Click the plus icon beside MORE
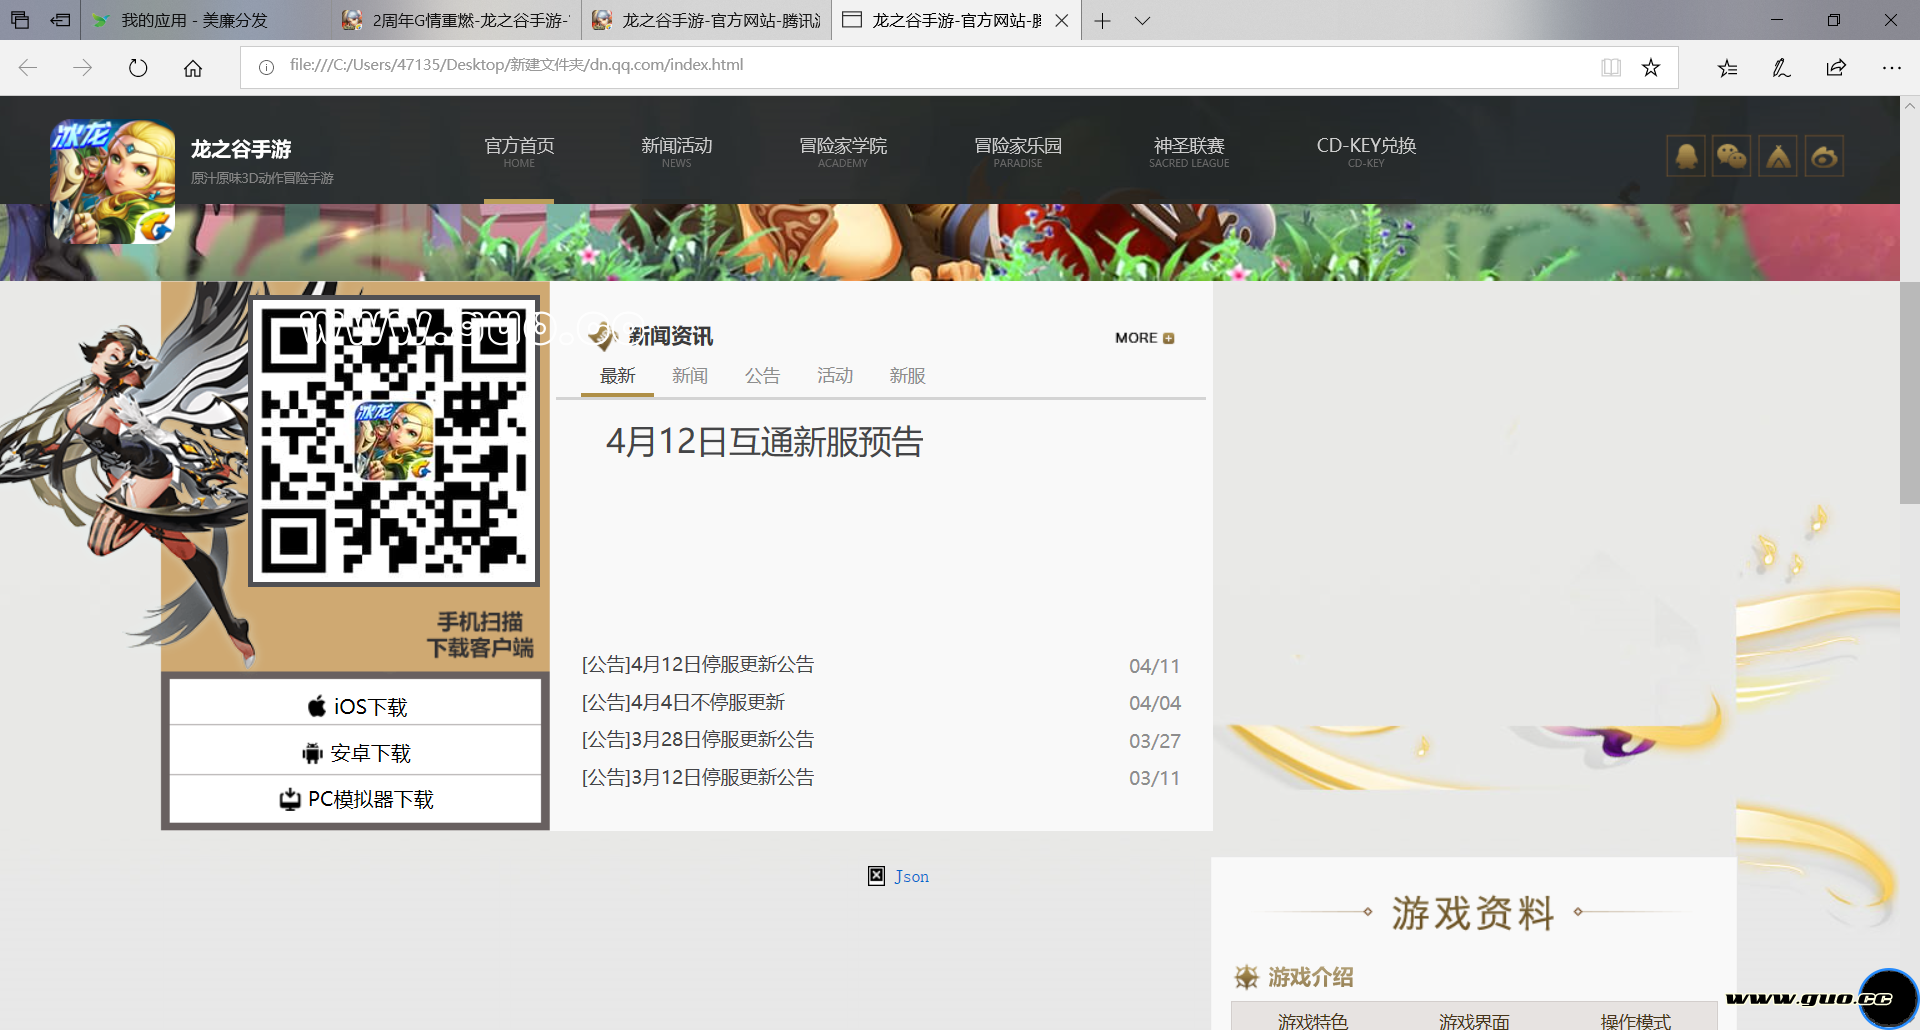The width and height of the screenshot is (1920, 1030). (1169, 338)
